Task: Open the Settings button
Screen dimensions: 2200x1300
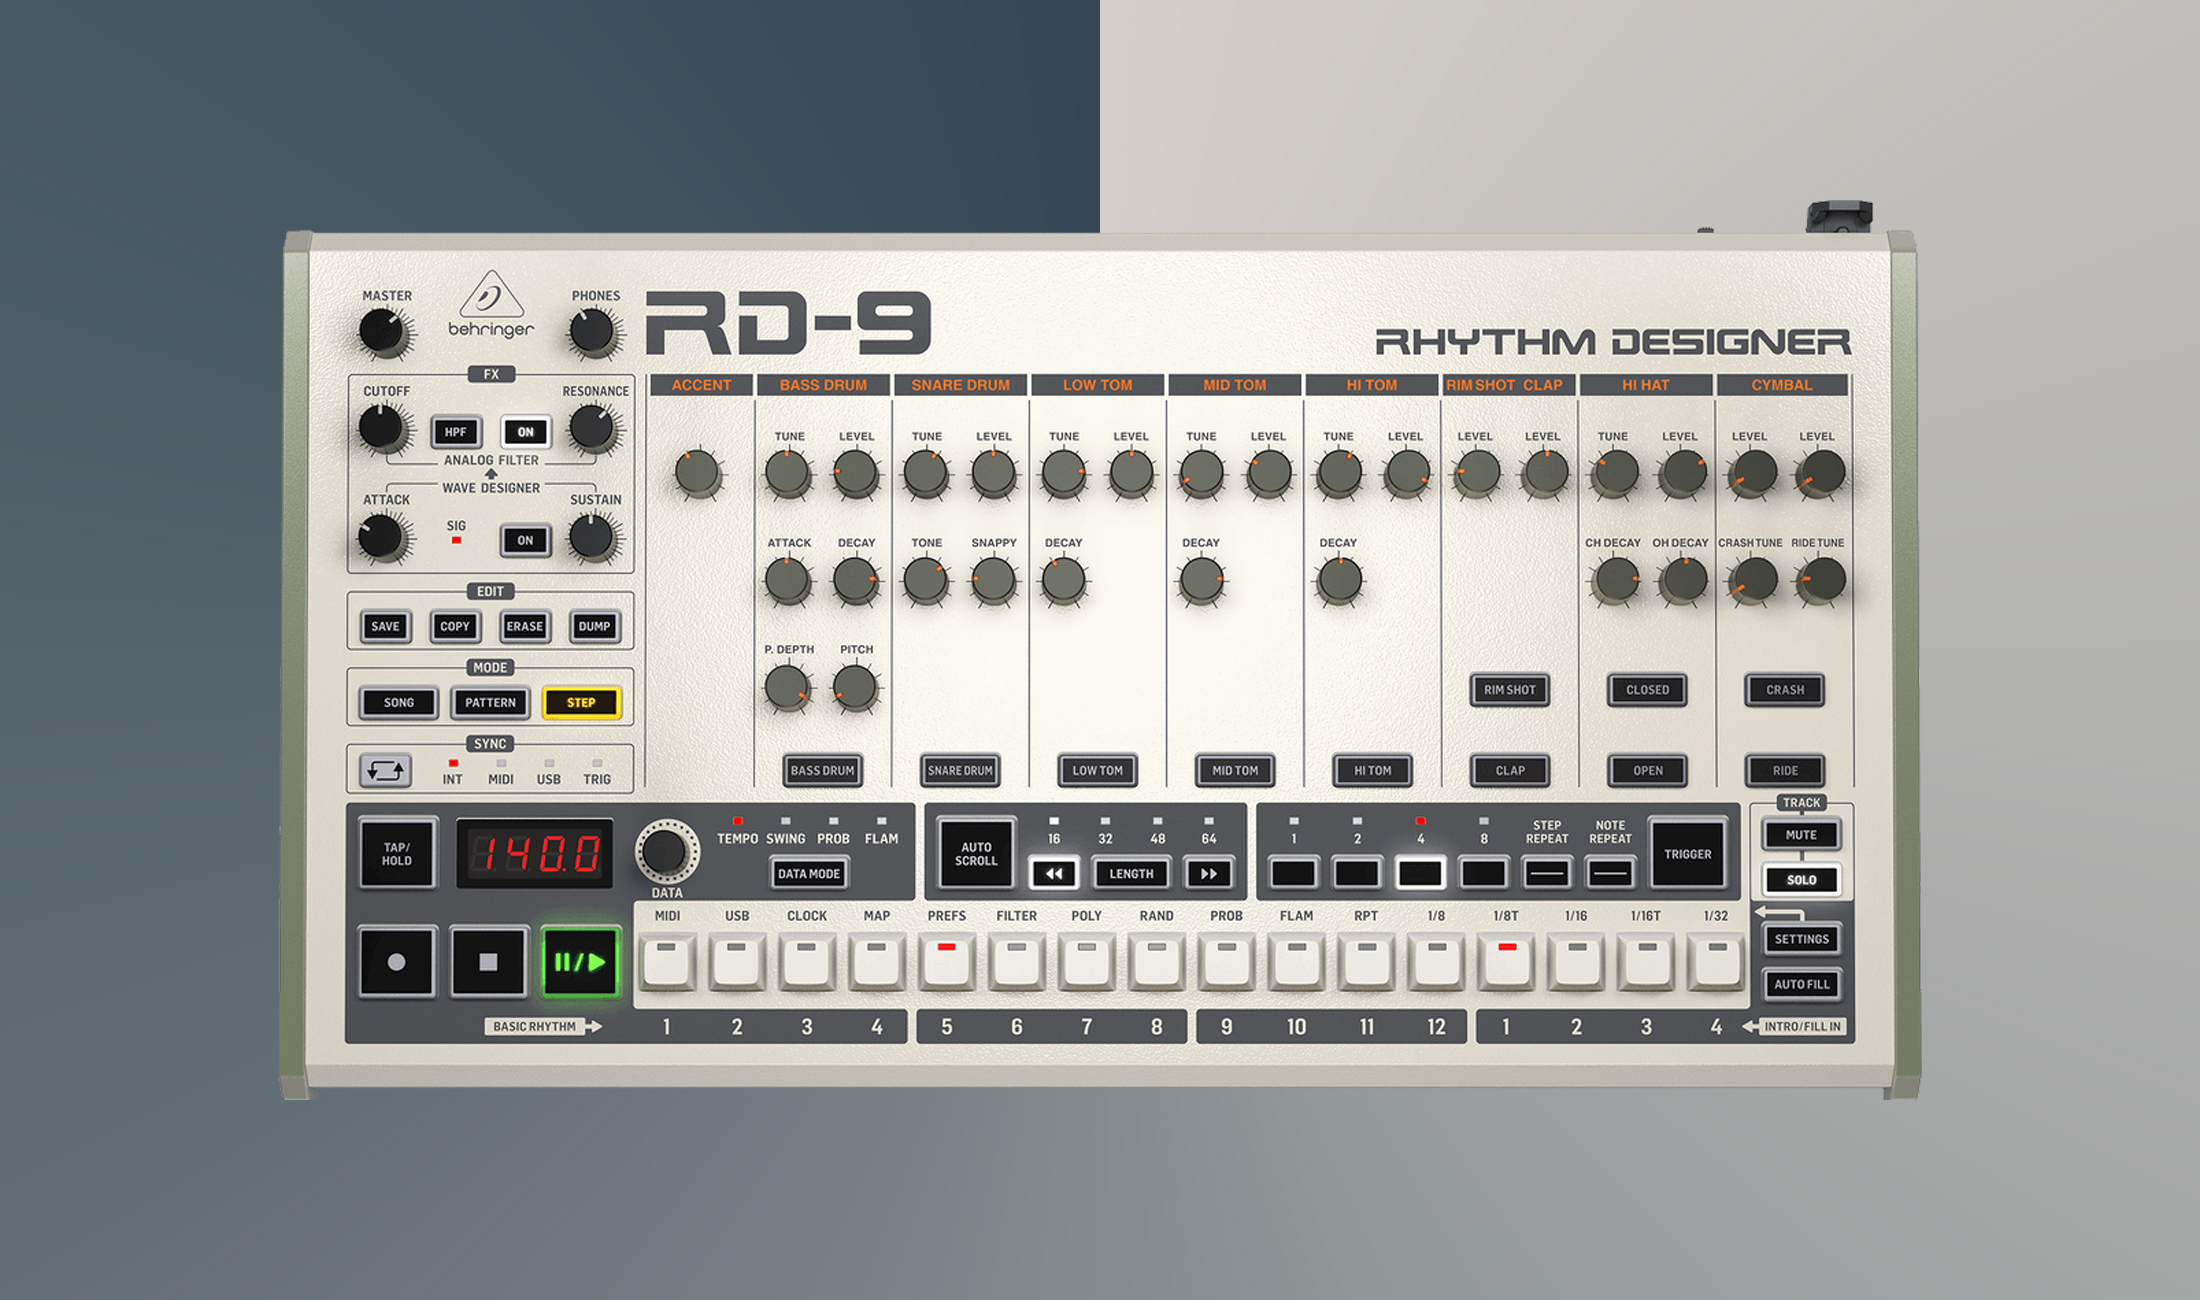Action: tap(1801, 939)
